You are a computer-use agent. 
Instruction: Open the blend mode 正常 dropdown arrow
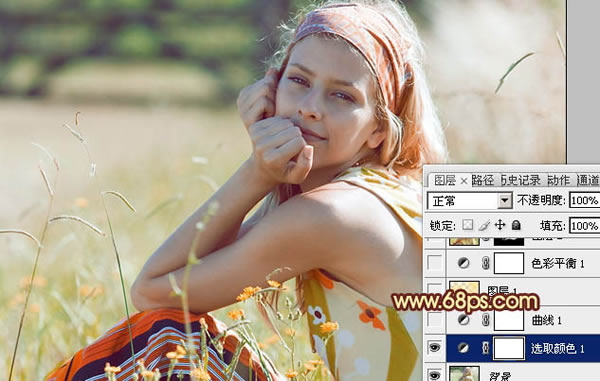click(x=505, y=200)
